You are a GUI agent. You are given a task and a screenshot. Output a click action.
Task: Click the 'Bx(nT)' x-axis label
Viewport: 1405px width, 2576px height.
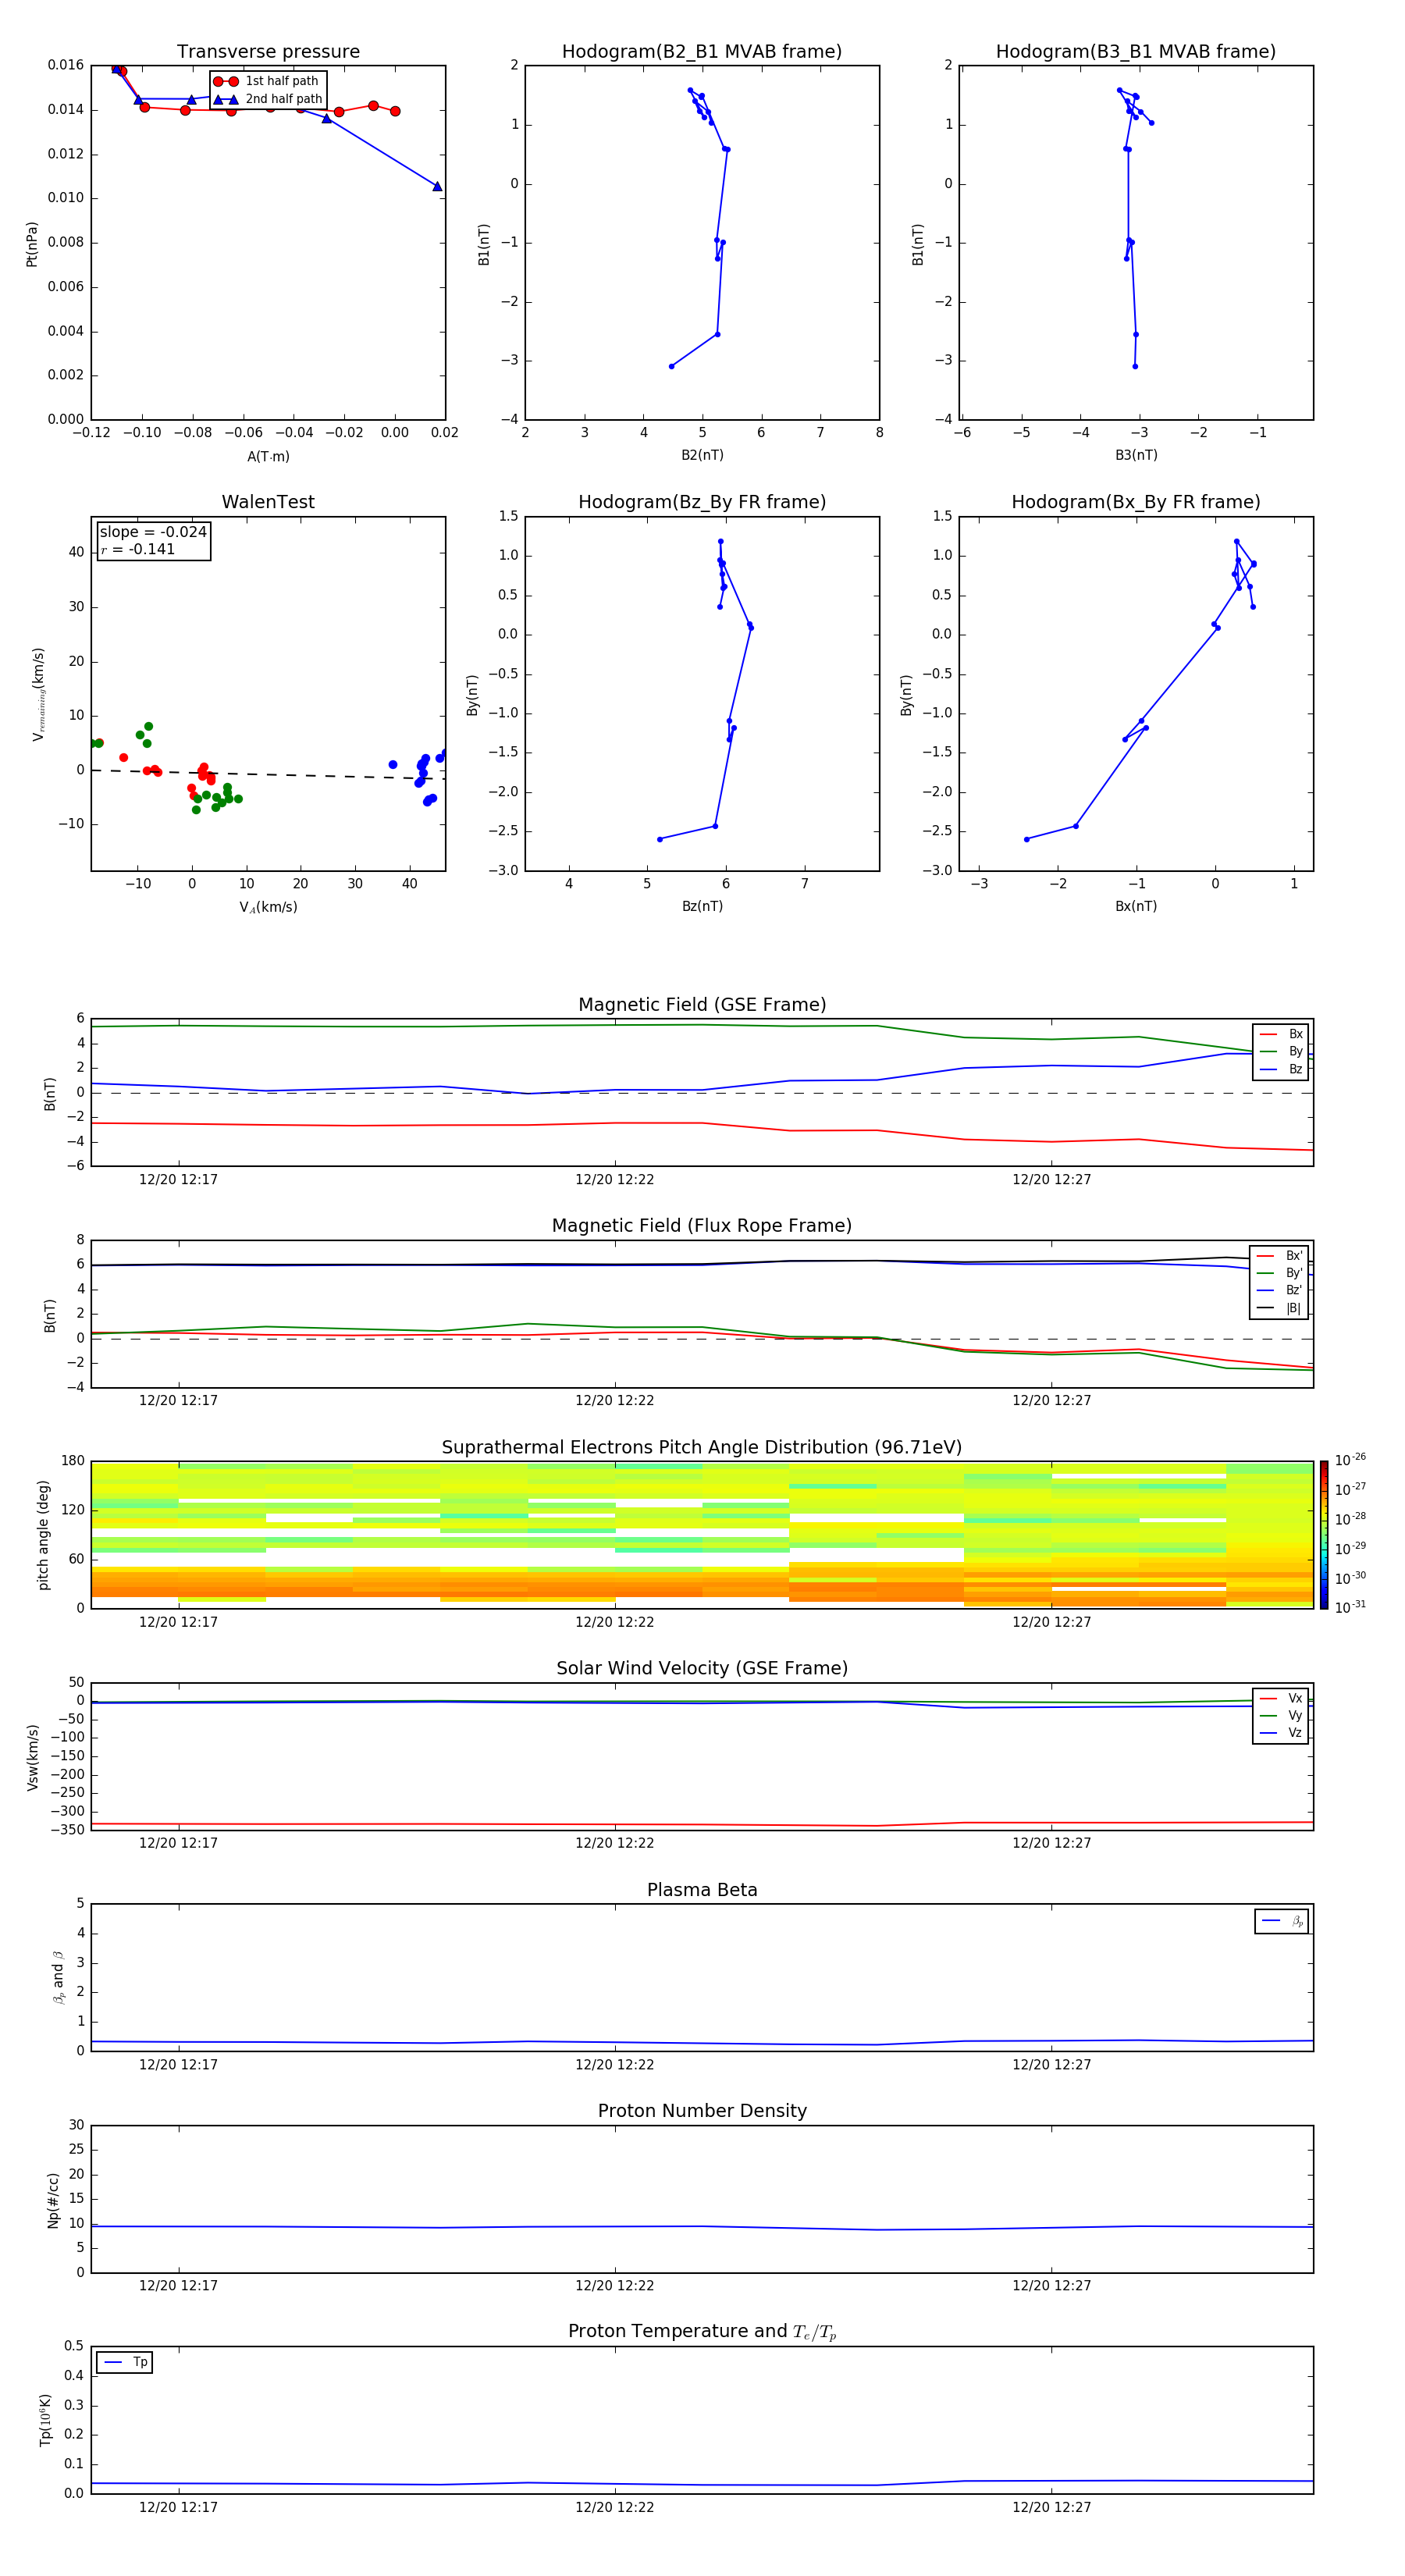[x=1136, y=906]
